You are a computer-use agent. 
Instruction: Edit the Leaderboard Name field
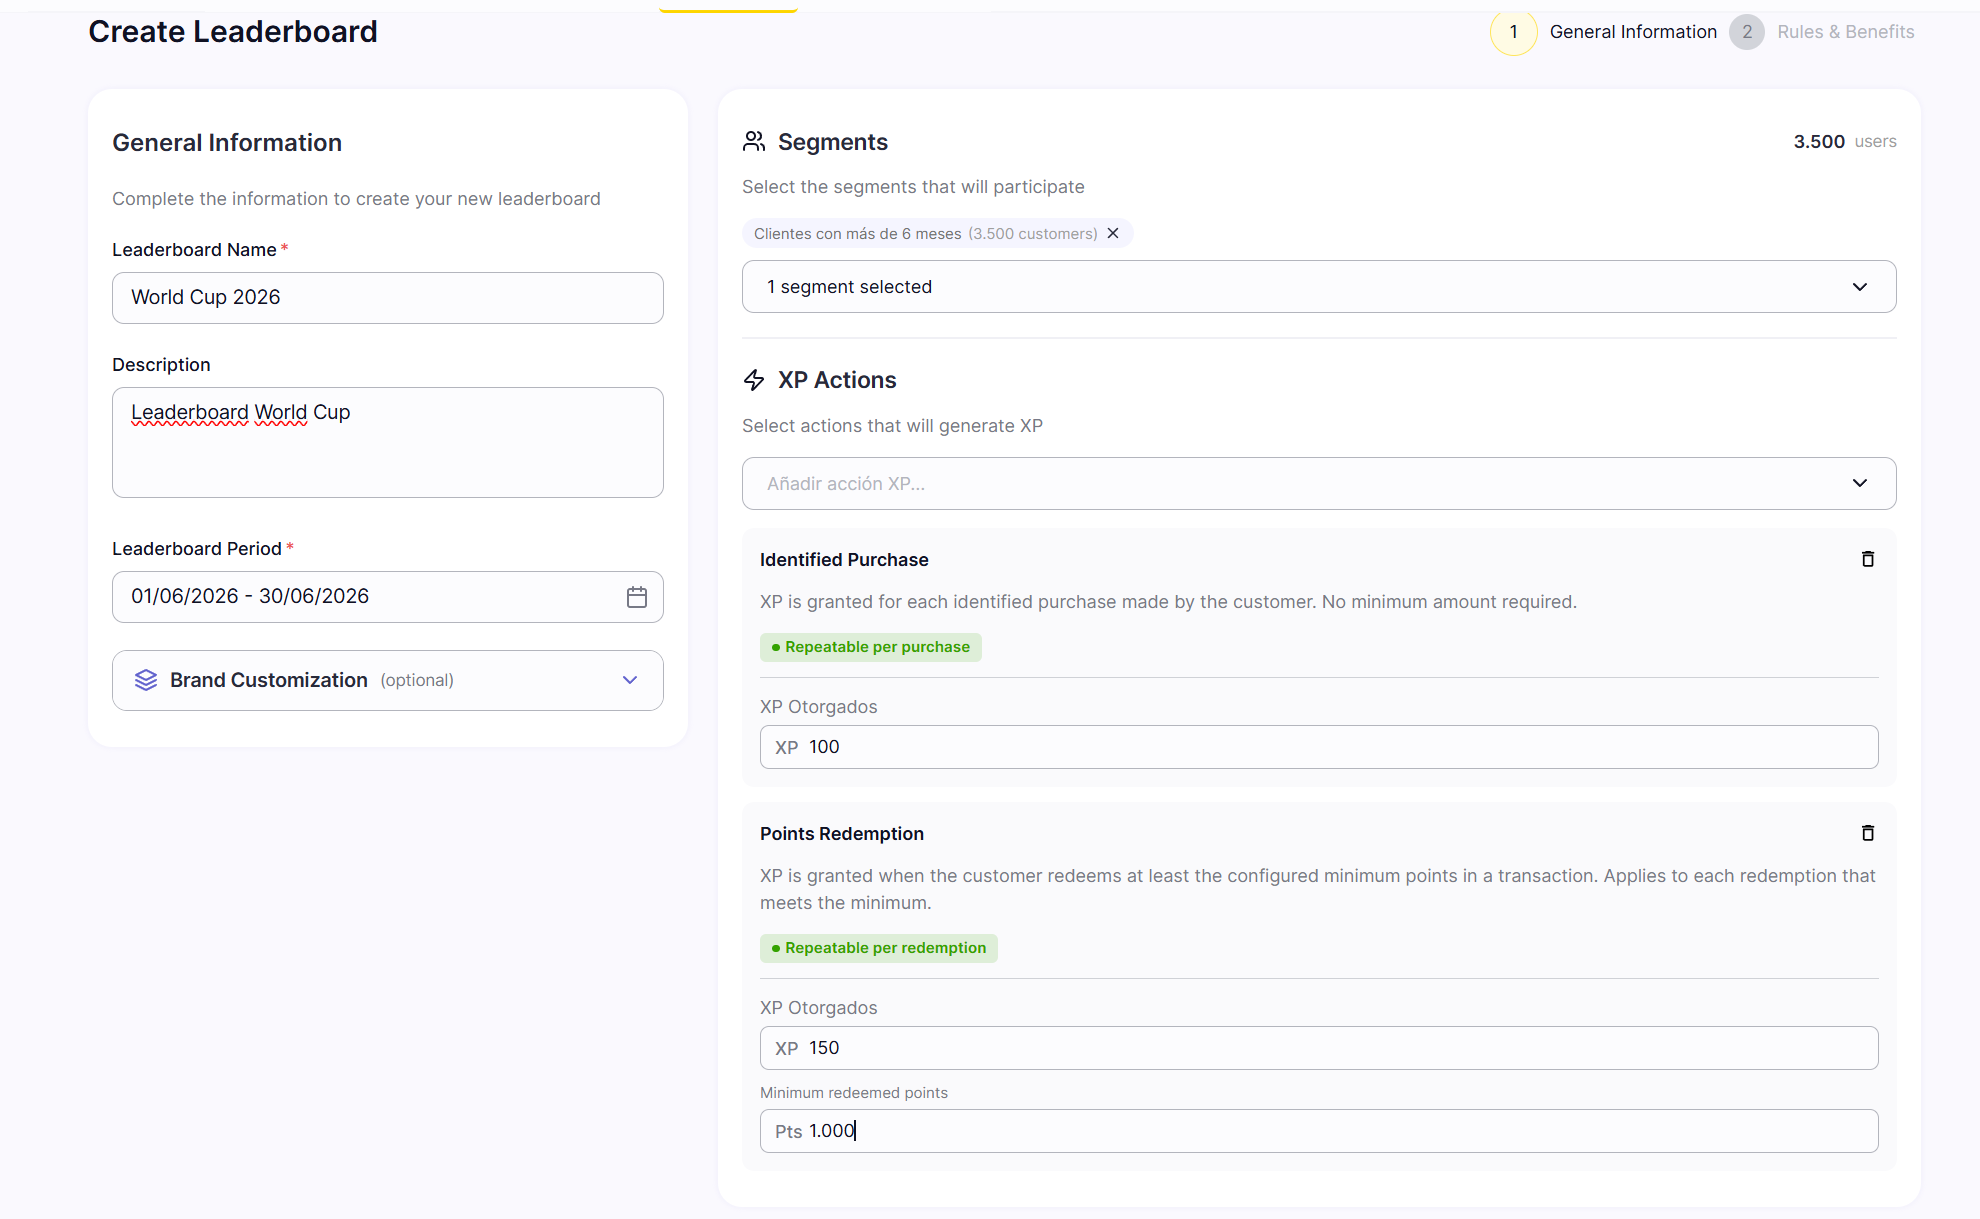click(x=388, y=298)
